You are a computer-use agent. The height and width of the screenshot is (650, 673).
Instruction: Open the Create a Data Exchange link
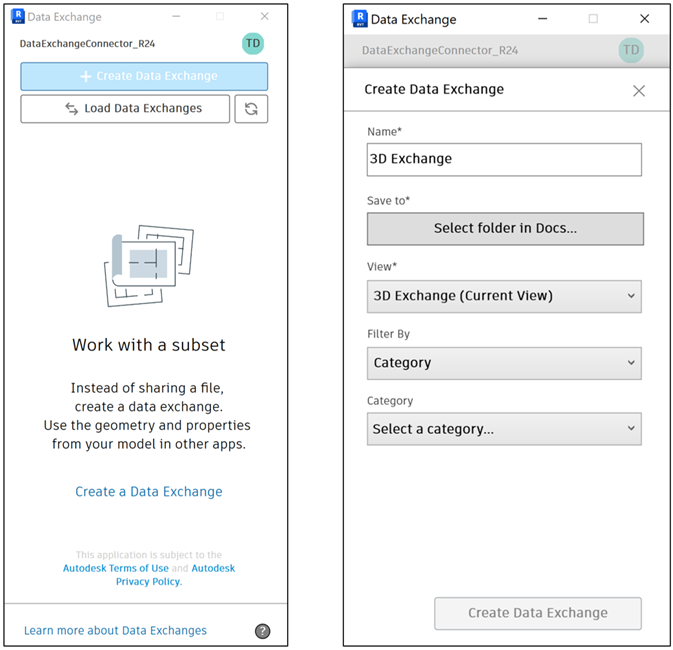(x=149, y=492)
